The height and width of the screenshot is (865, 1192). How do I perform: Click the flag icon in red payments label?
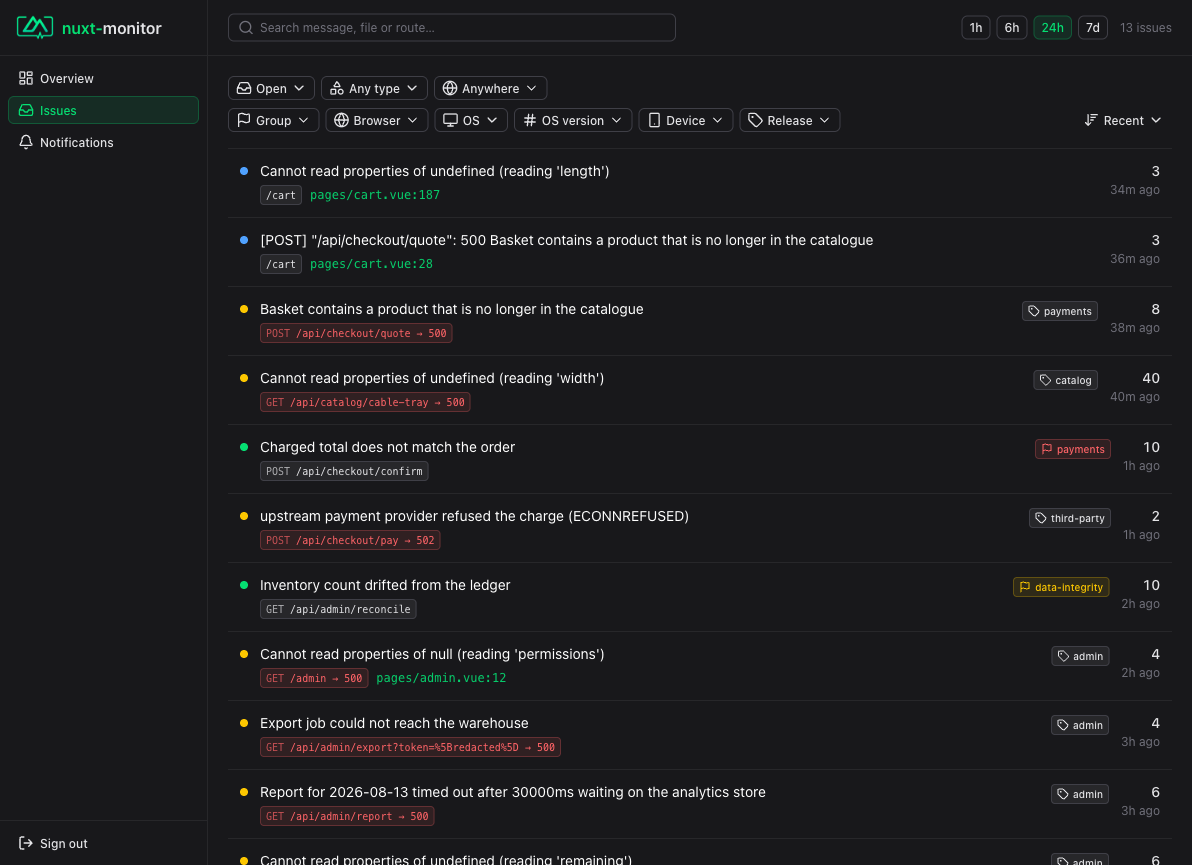pos(1047,449)
